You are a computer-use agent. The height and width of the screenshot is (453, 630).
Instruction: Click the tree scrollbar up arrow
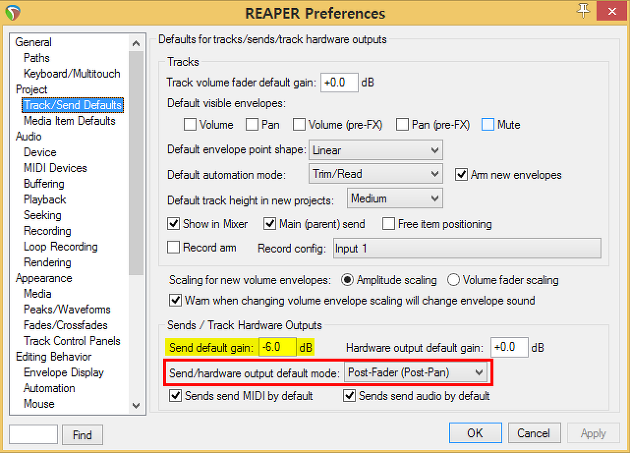tap(136, 43)
